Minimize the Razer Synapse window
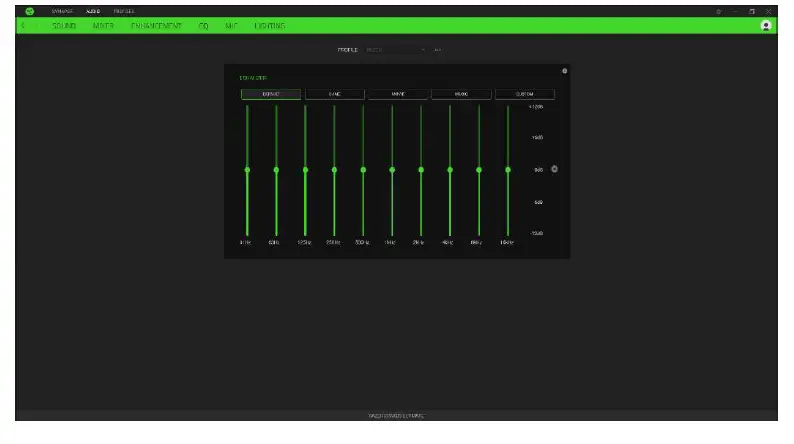Viewport: 794px width, 444px height. tap(735, 11)
